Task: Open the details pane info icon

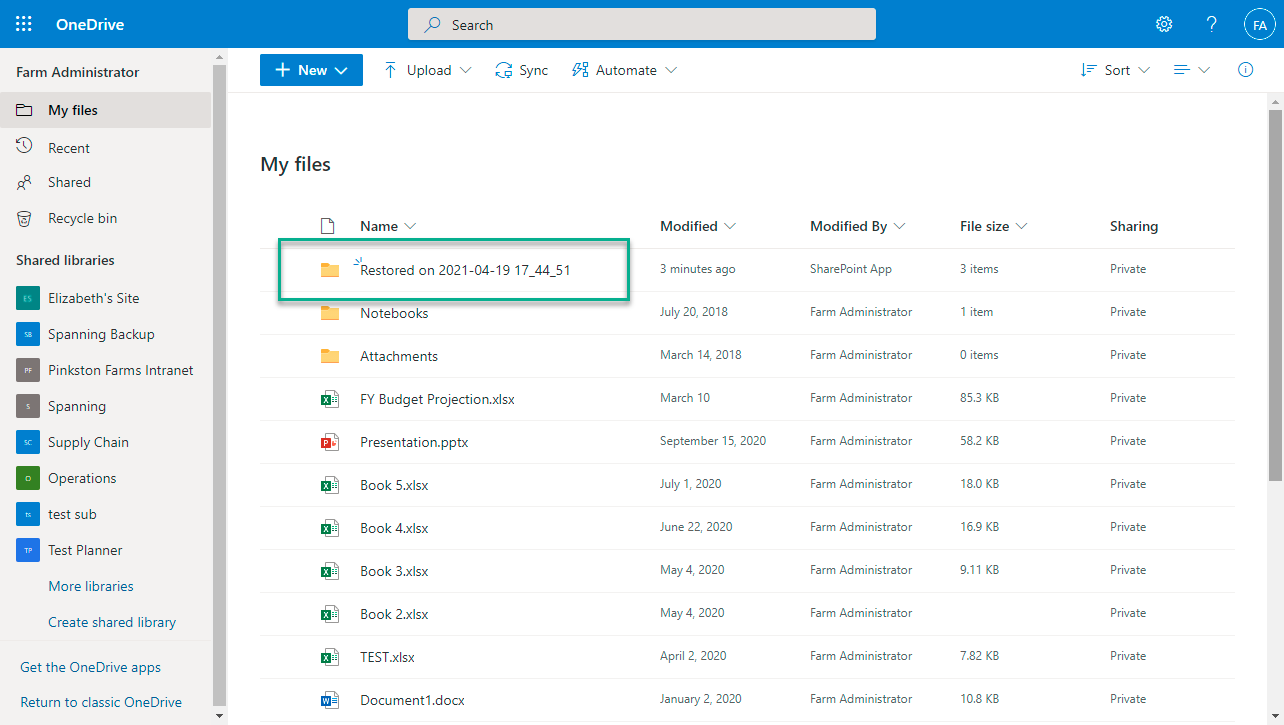Action: (x=1245, y=70)
